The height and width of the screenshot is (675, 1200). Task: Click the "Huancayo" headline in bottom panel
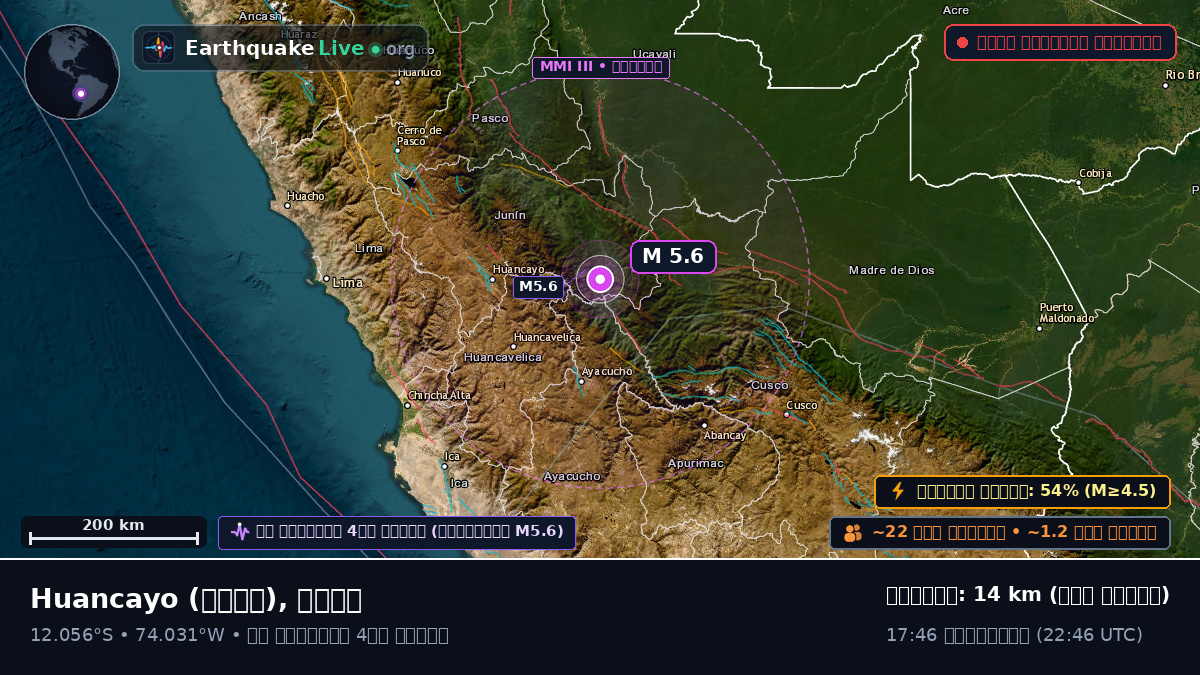point(105,599)
